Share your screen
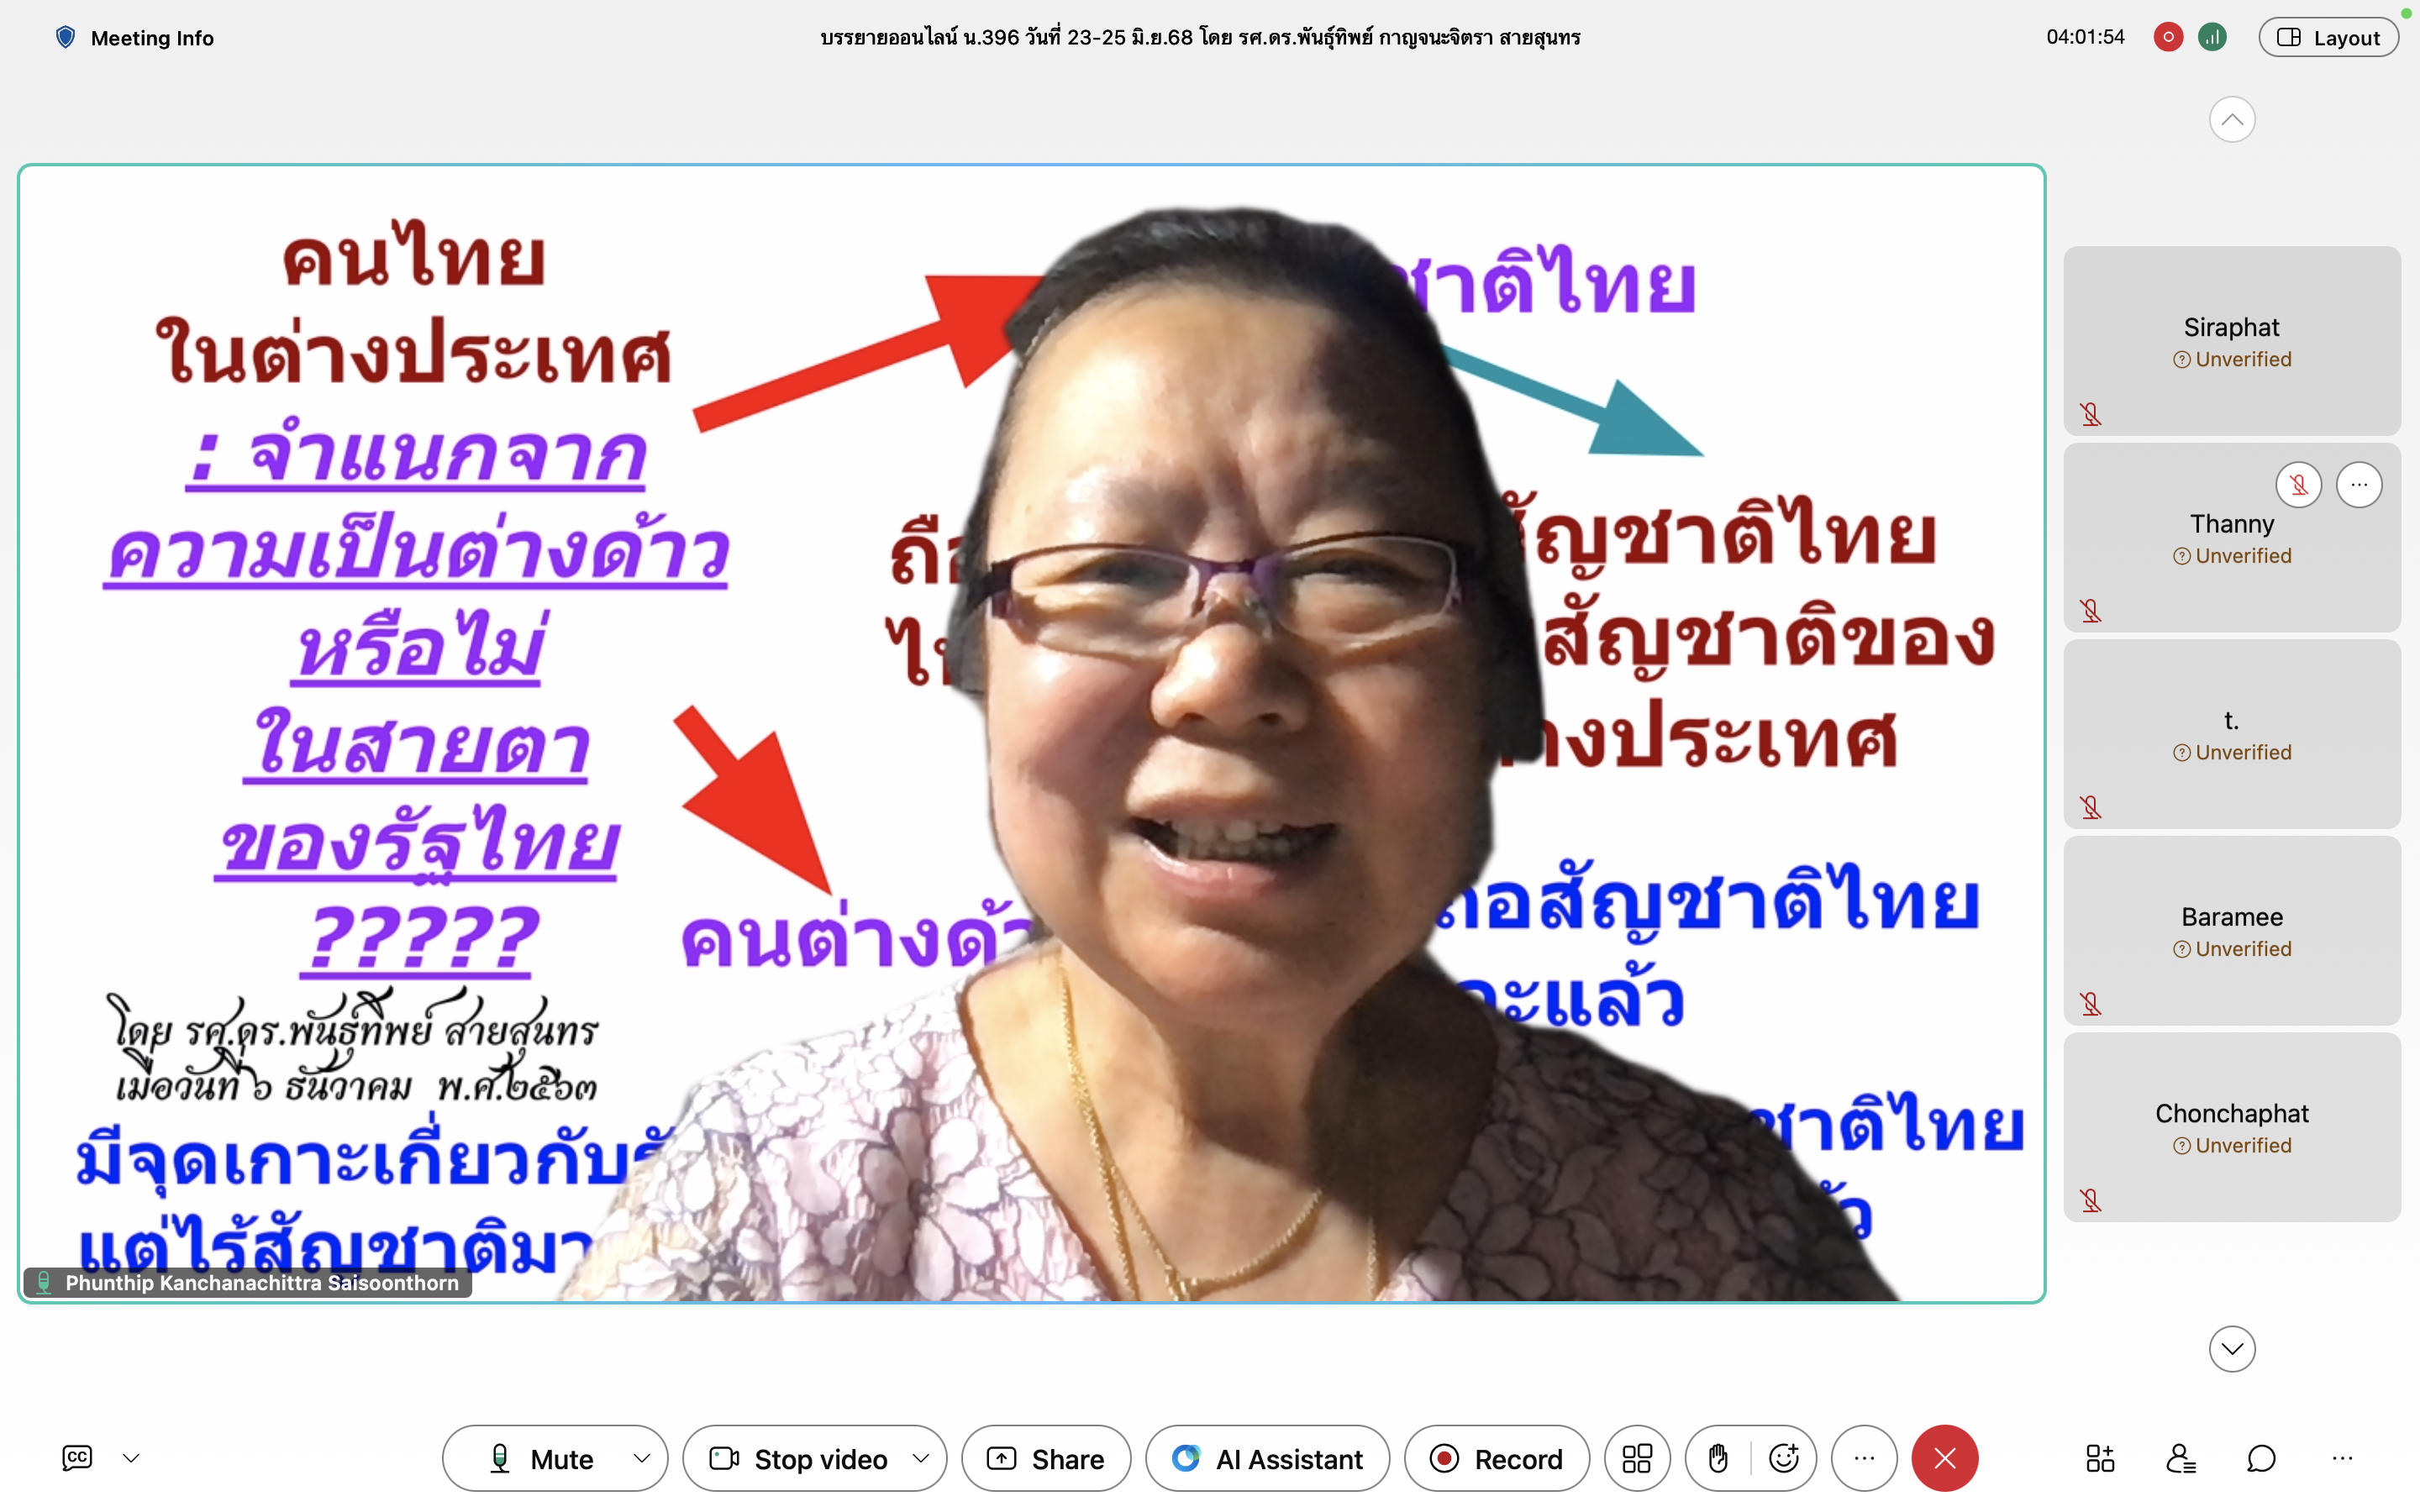This screenshot has height=1512, width=2420. coord(1046,1459)
